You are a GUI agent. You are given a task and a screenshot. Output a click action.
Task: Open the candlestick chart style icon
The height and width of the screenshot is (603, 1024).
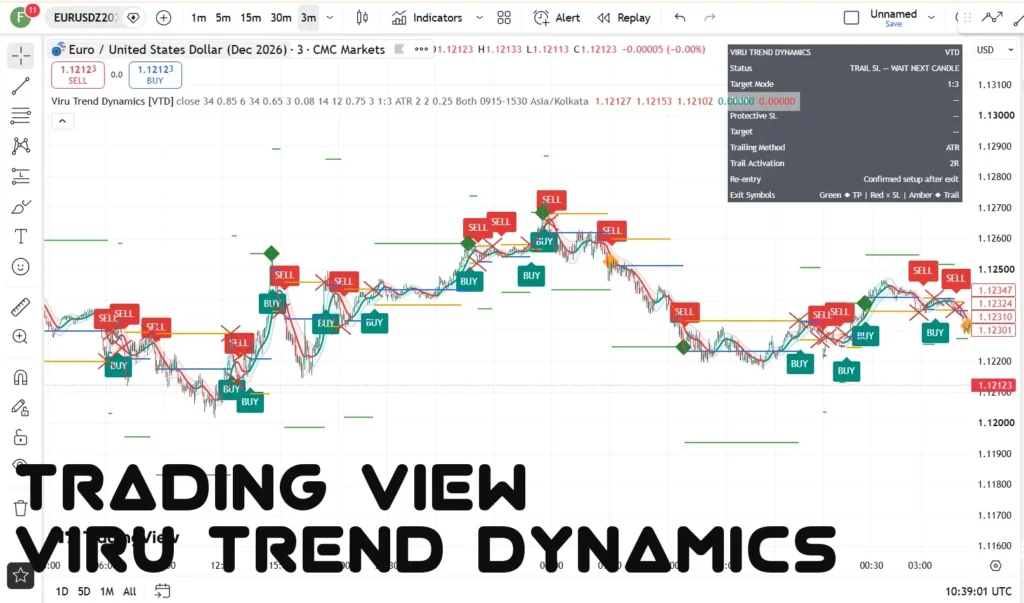pos(362,18)
